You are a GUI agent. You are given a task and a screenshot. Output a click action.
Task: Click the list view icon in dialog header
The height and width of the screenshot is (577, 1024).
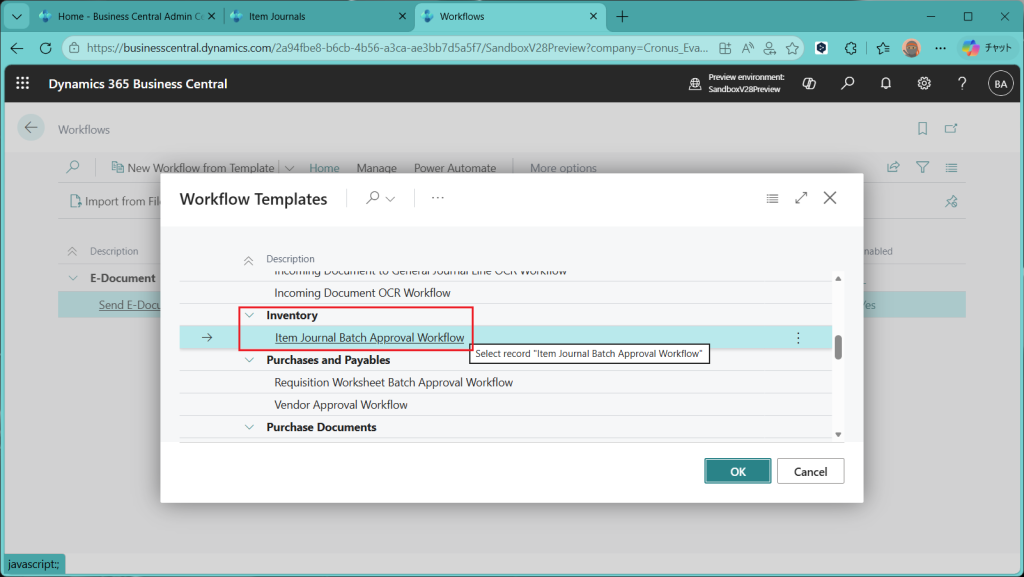click(x=772, y=198)
